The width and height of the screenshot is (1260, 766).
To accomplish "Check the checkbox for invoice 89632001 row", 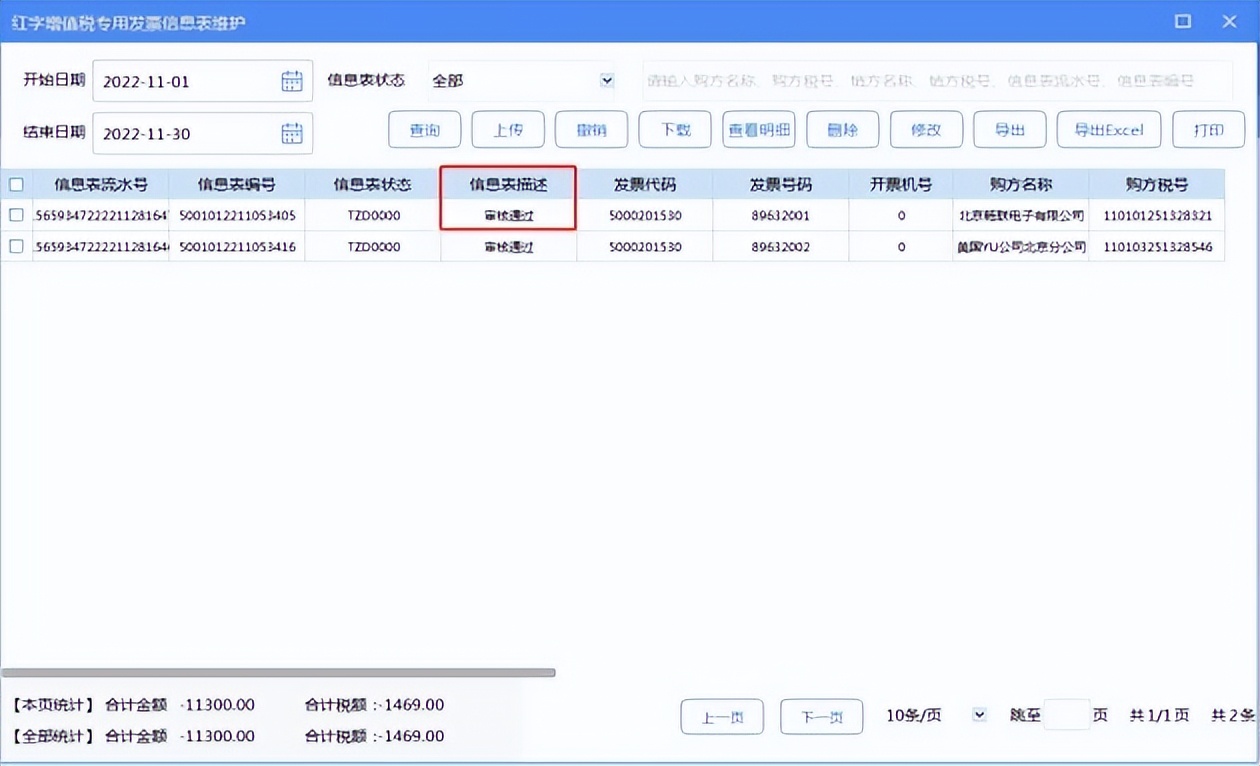I will [15, 215].
